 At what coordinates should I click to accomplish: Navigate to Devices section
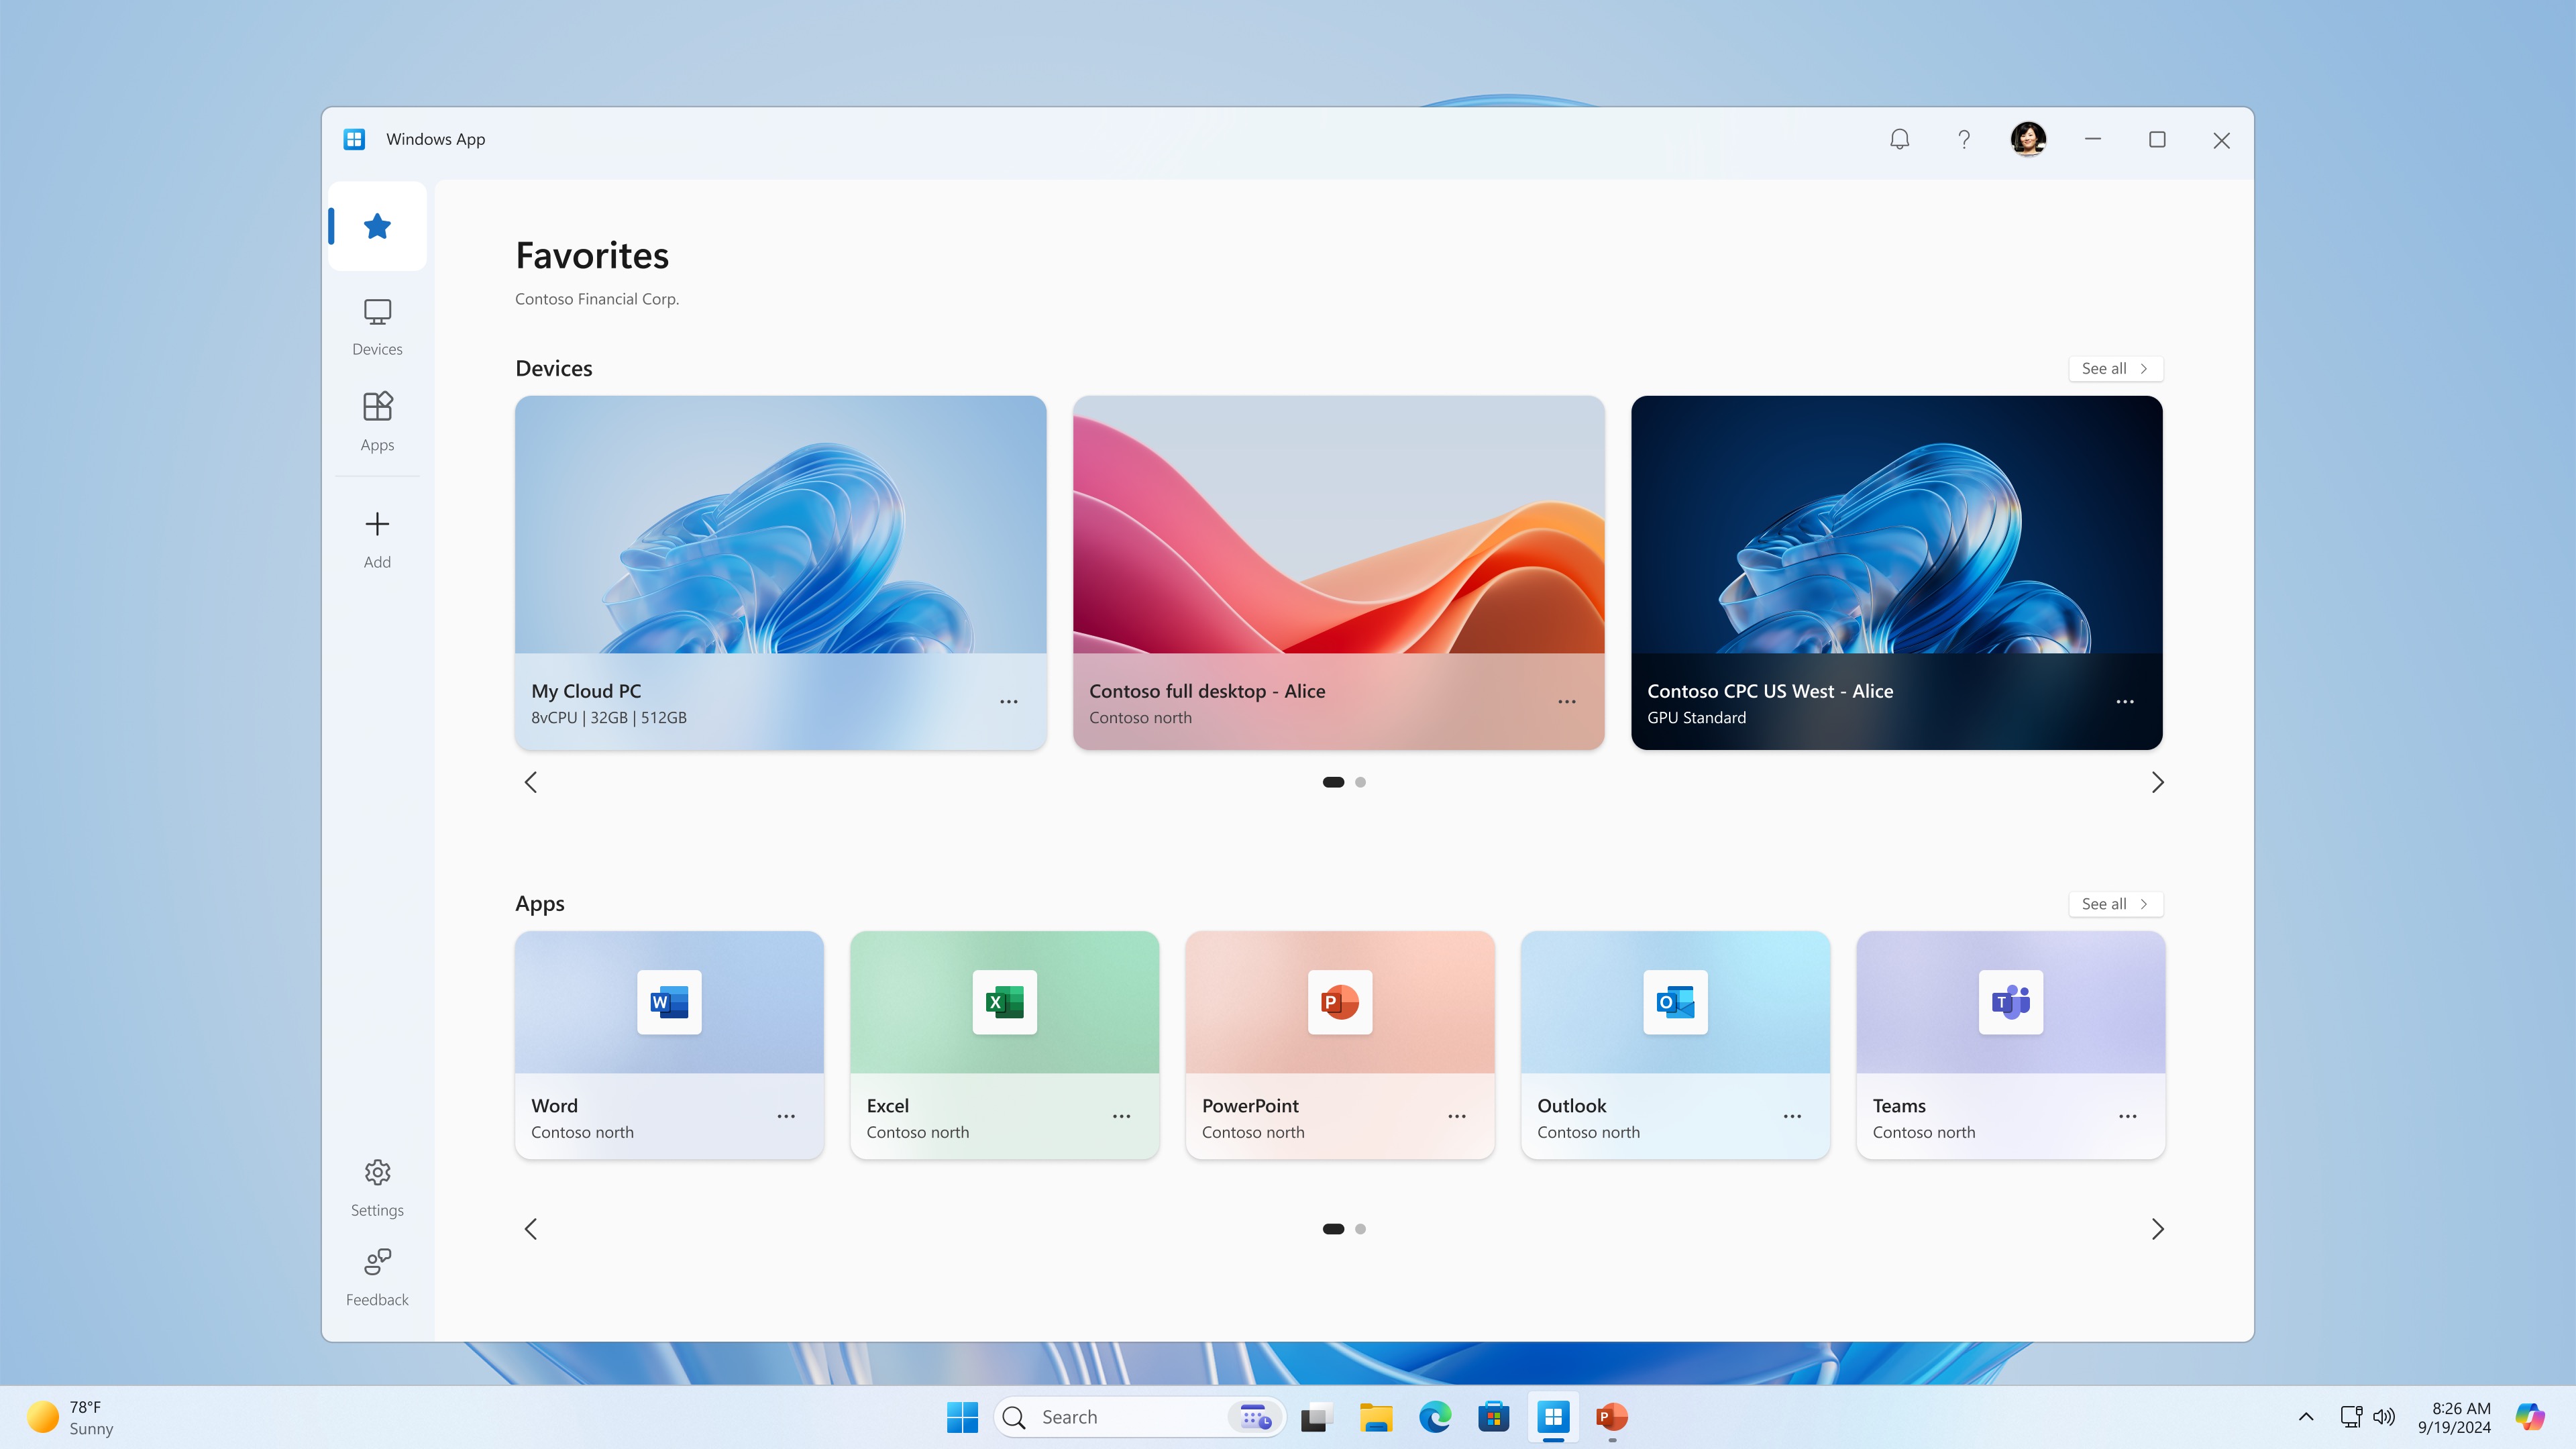pyautogui.click(x=377, y=325)
